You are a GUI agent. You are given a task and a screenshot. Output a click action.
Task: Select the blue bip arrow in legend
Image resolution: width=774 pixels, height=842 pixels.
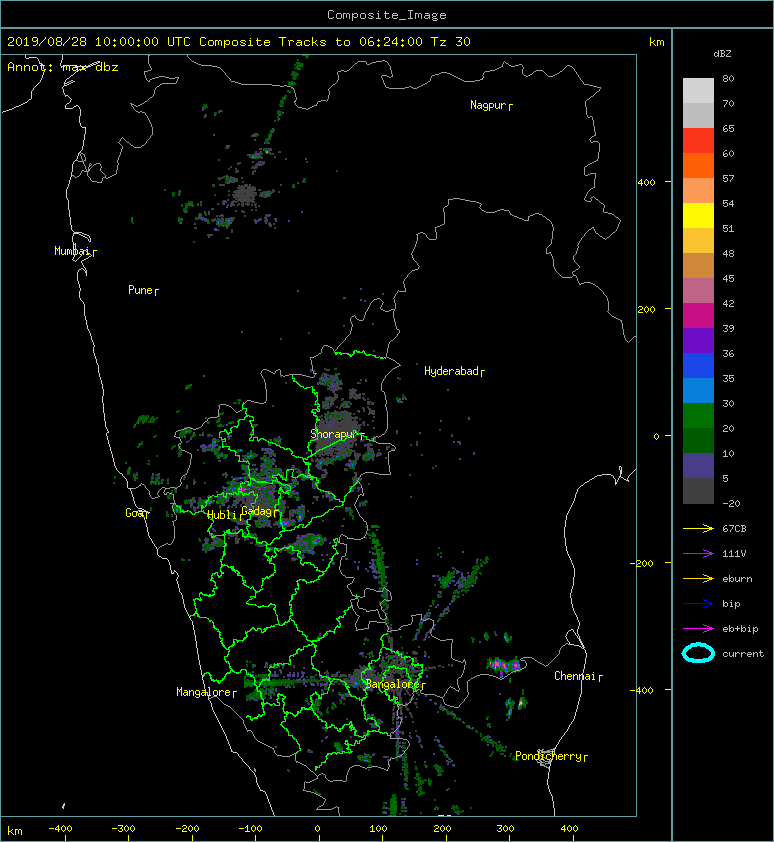698,604
